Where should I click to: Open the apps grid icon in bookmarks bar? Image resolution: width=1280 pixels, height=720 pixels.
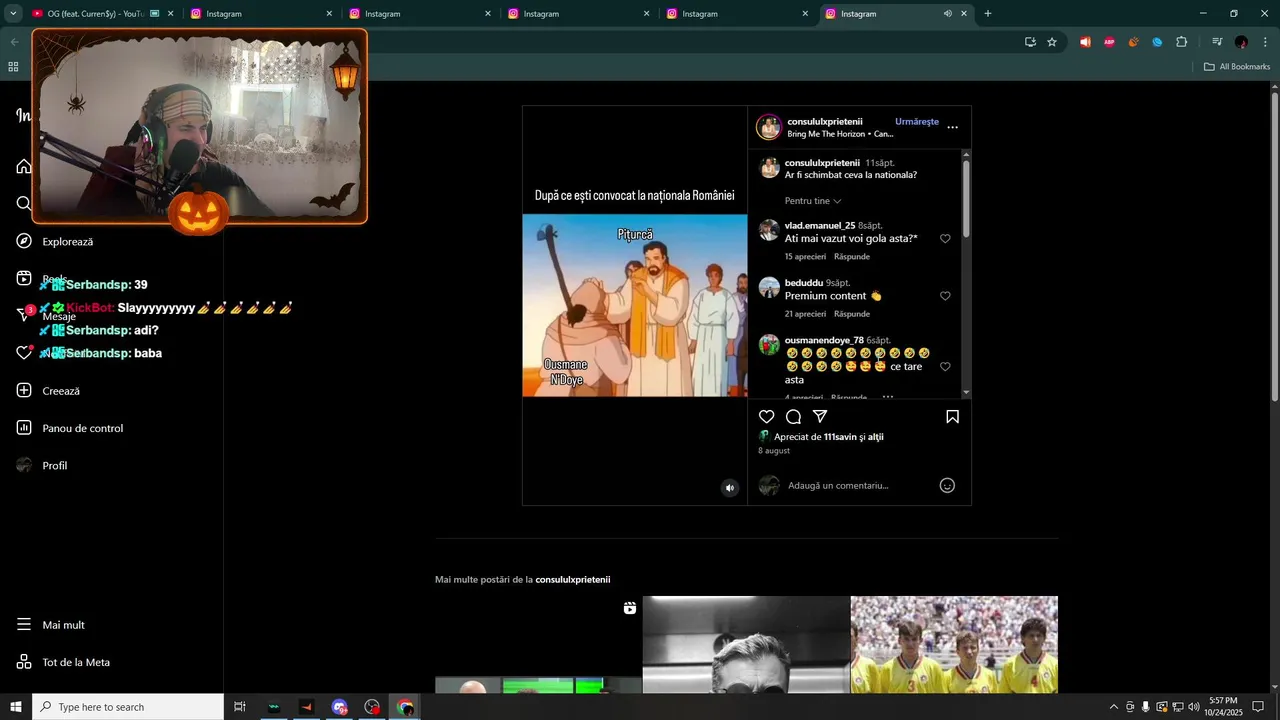13,67
